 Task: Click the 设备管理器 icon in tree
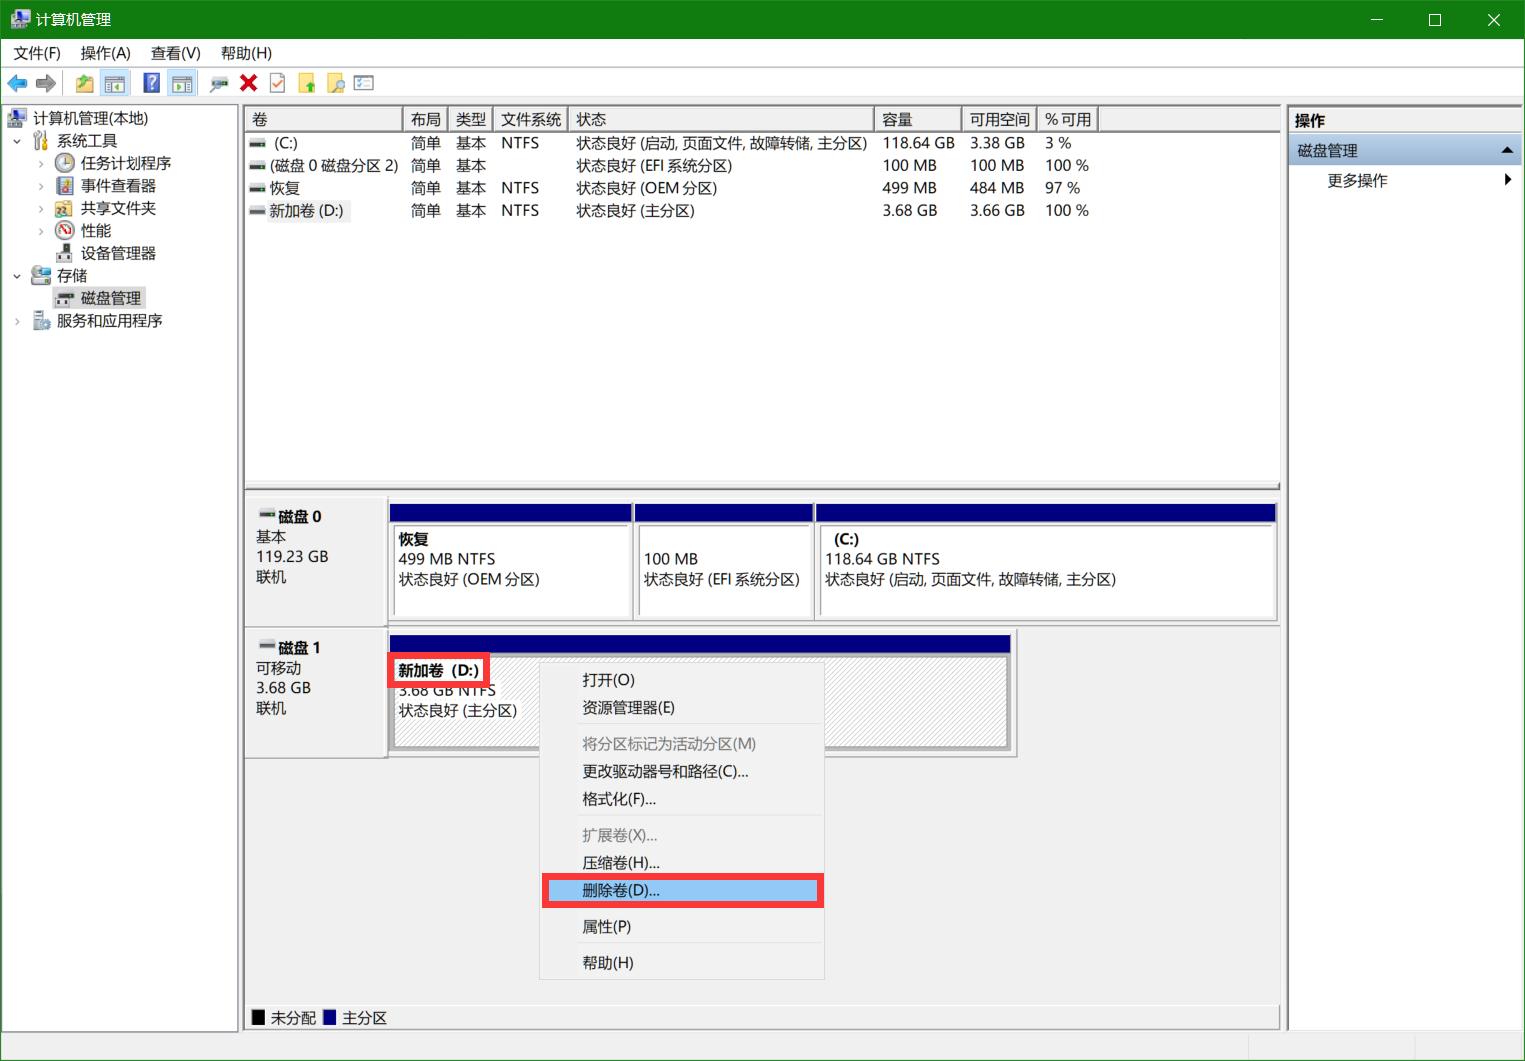tap(65, 253)
